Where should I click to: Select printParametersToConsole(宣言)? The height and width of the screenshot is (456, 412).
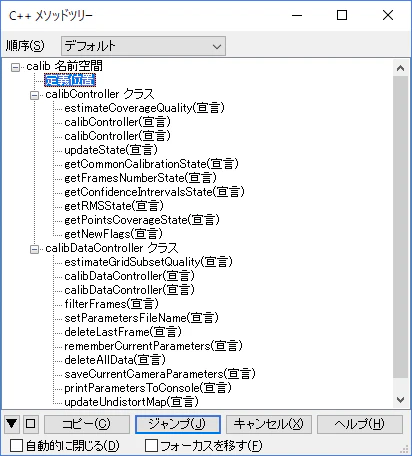(x=148, y=388)
